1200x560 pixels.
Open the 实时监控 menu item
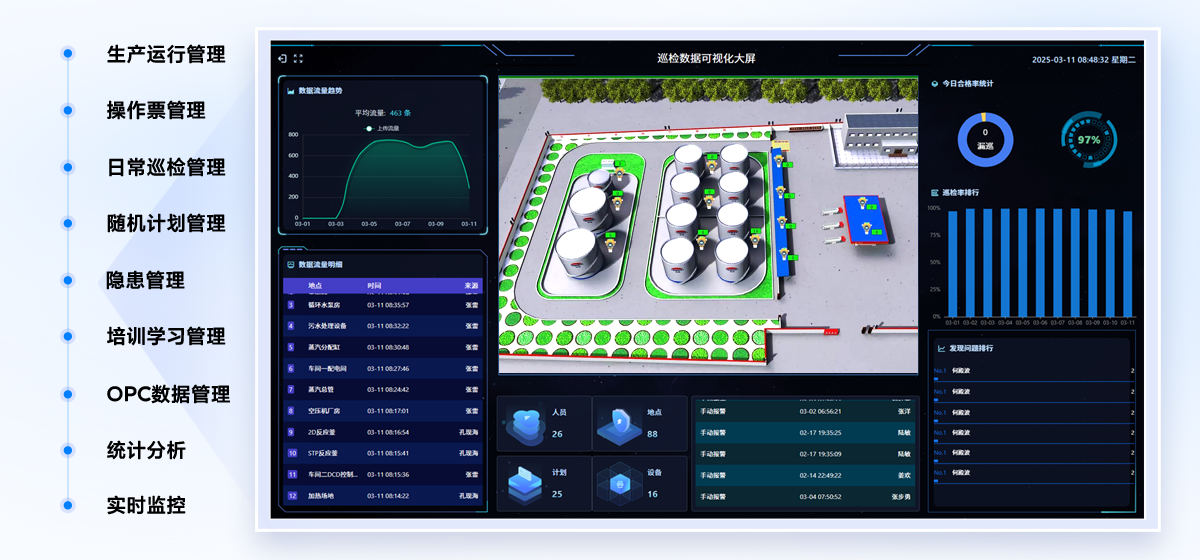tap(145, 505)
